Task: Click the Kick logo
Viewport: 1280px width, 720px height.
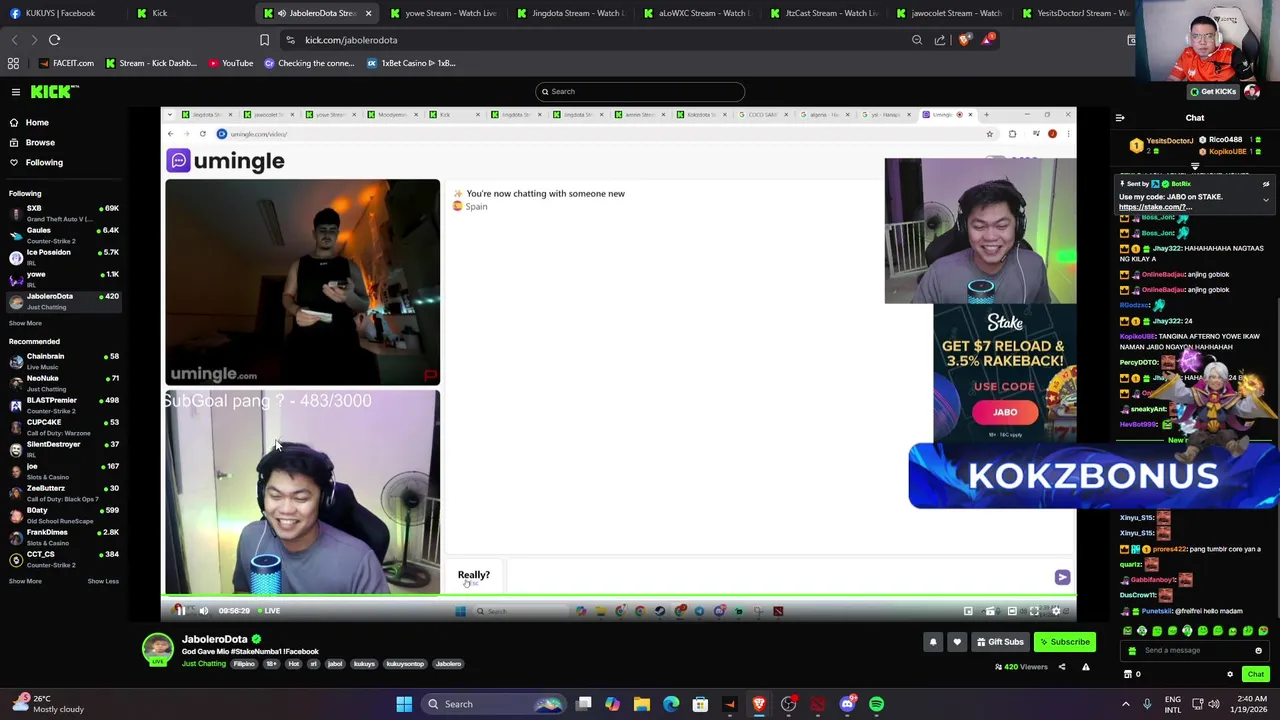Action: click(54, 92)
